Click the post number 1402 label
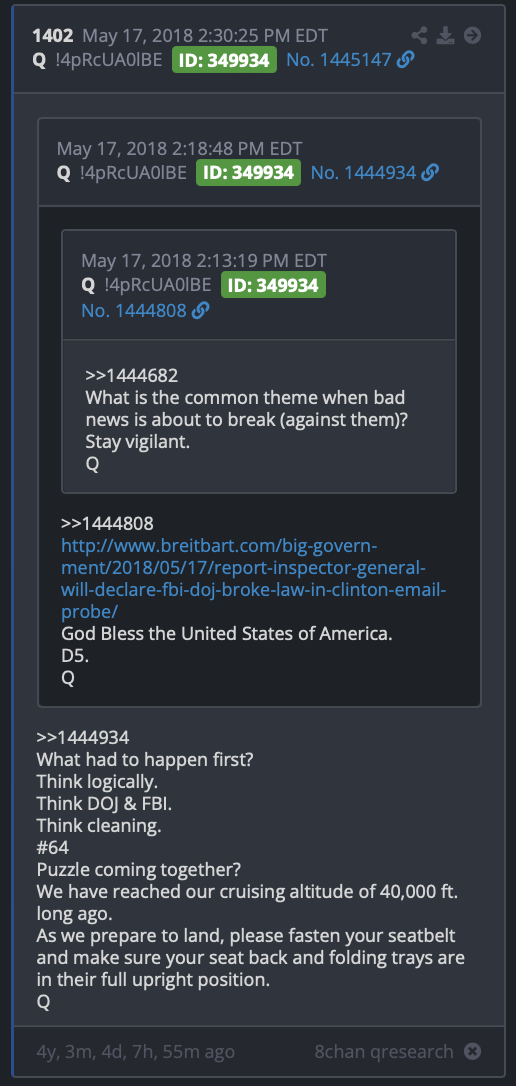516x1086 pixels. point(53,35)
